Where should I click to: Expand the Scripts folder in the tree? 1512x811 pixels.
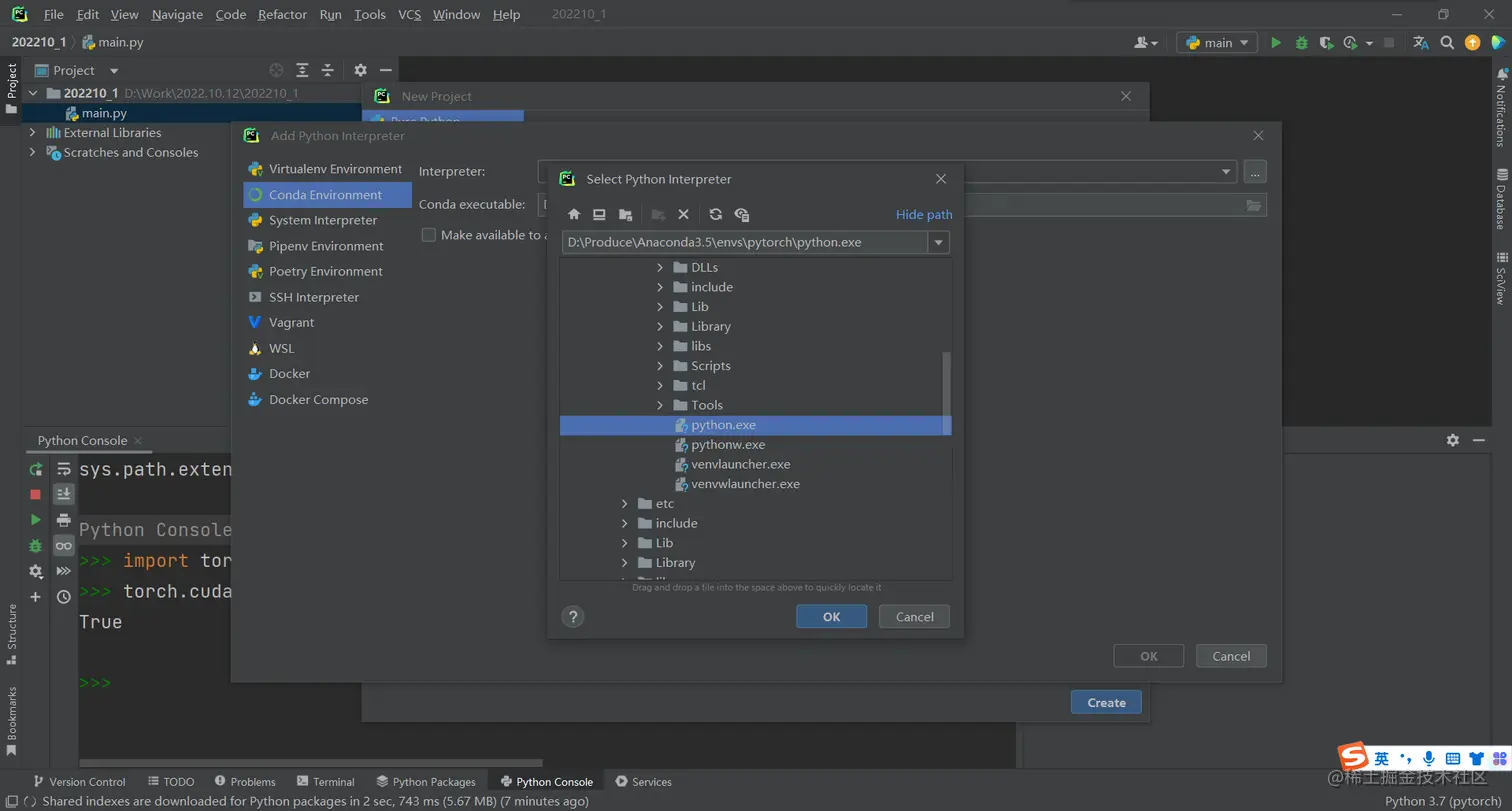pyautogui.click(x=660, y=366)
